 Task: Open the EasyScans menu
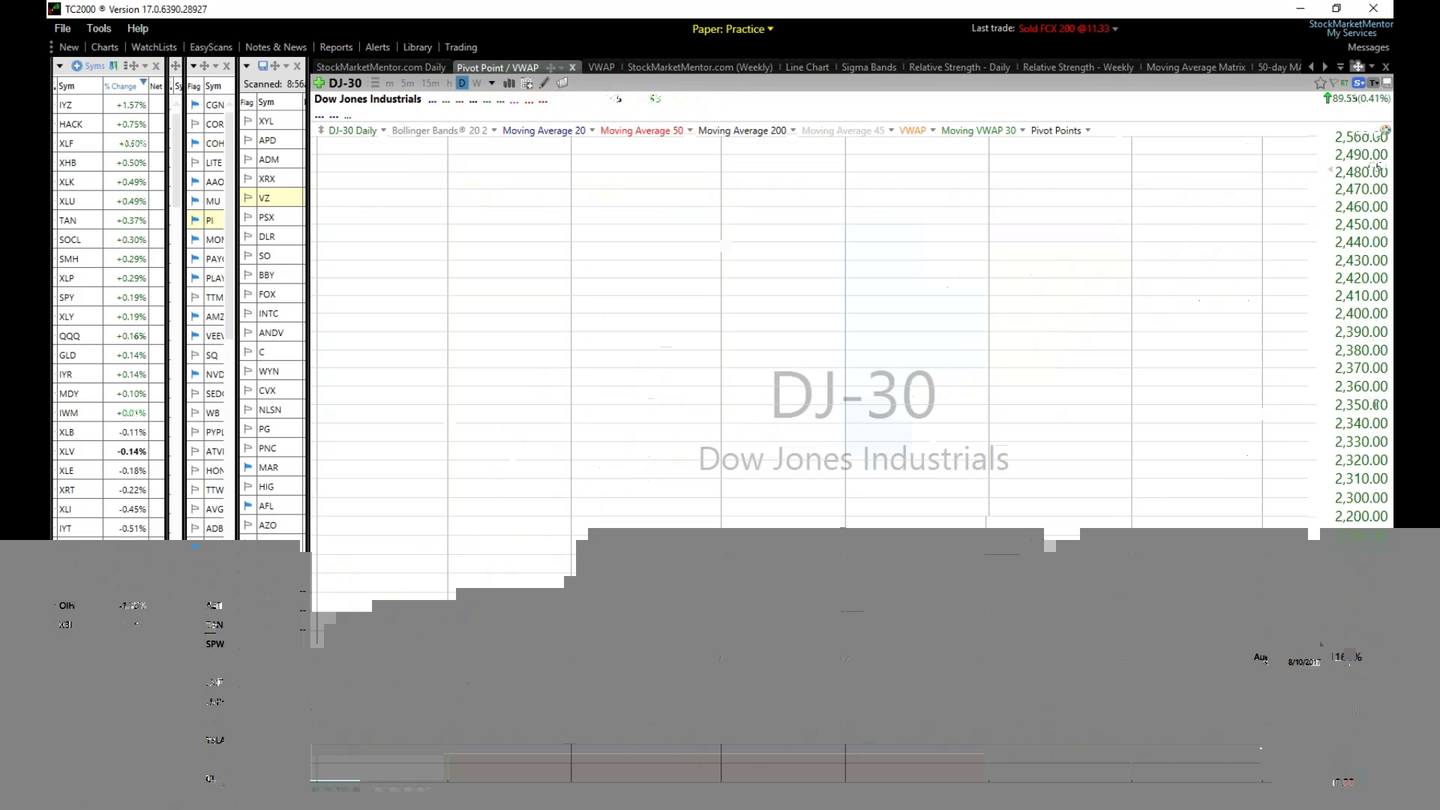pyautogui.click(x=211, y=47)
